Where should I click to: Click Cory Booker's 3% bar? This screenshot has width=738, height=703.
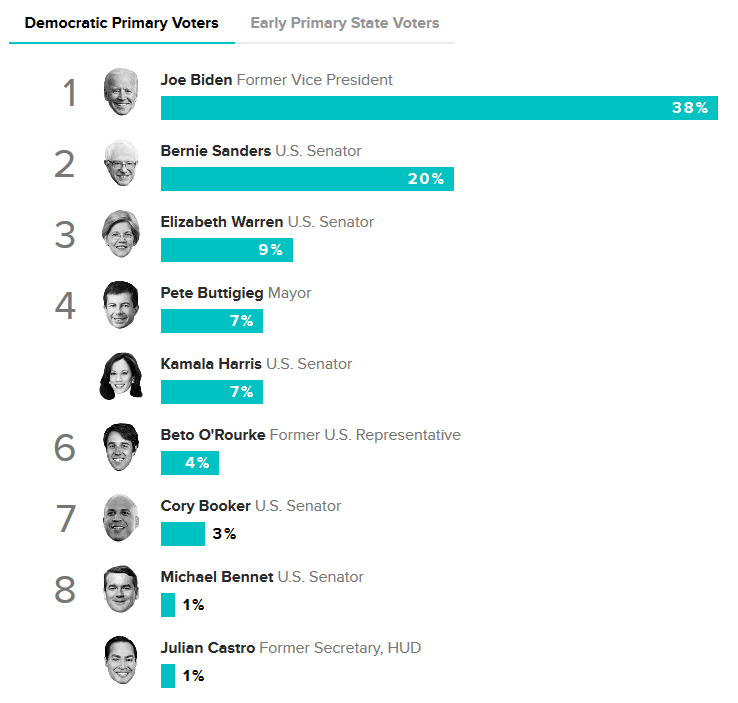point(183,534)
